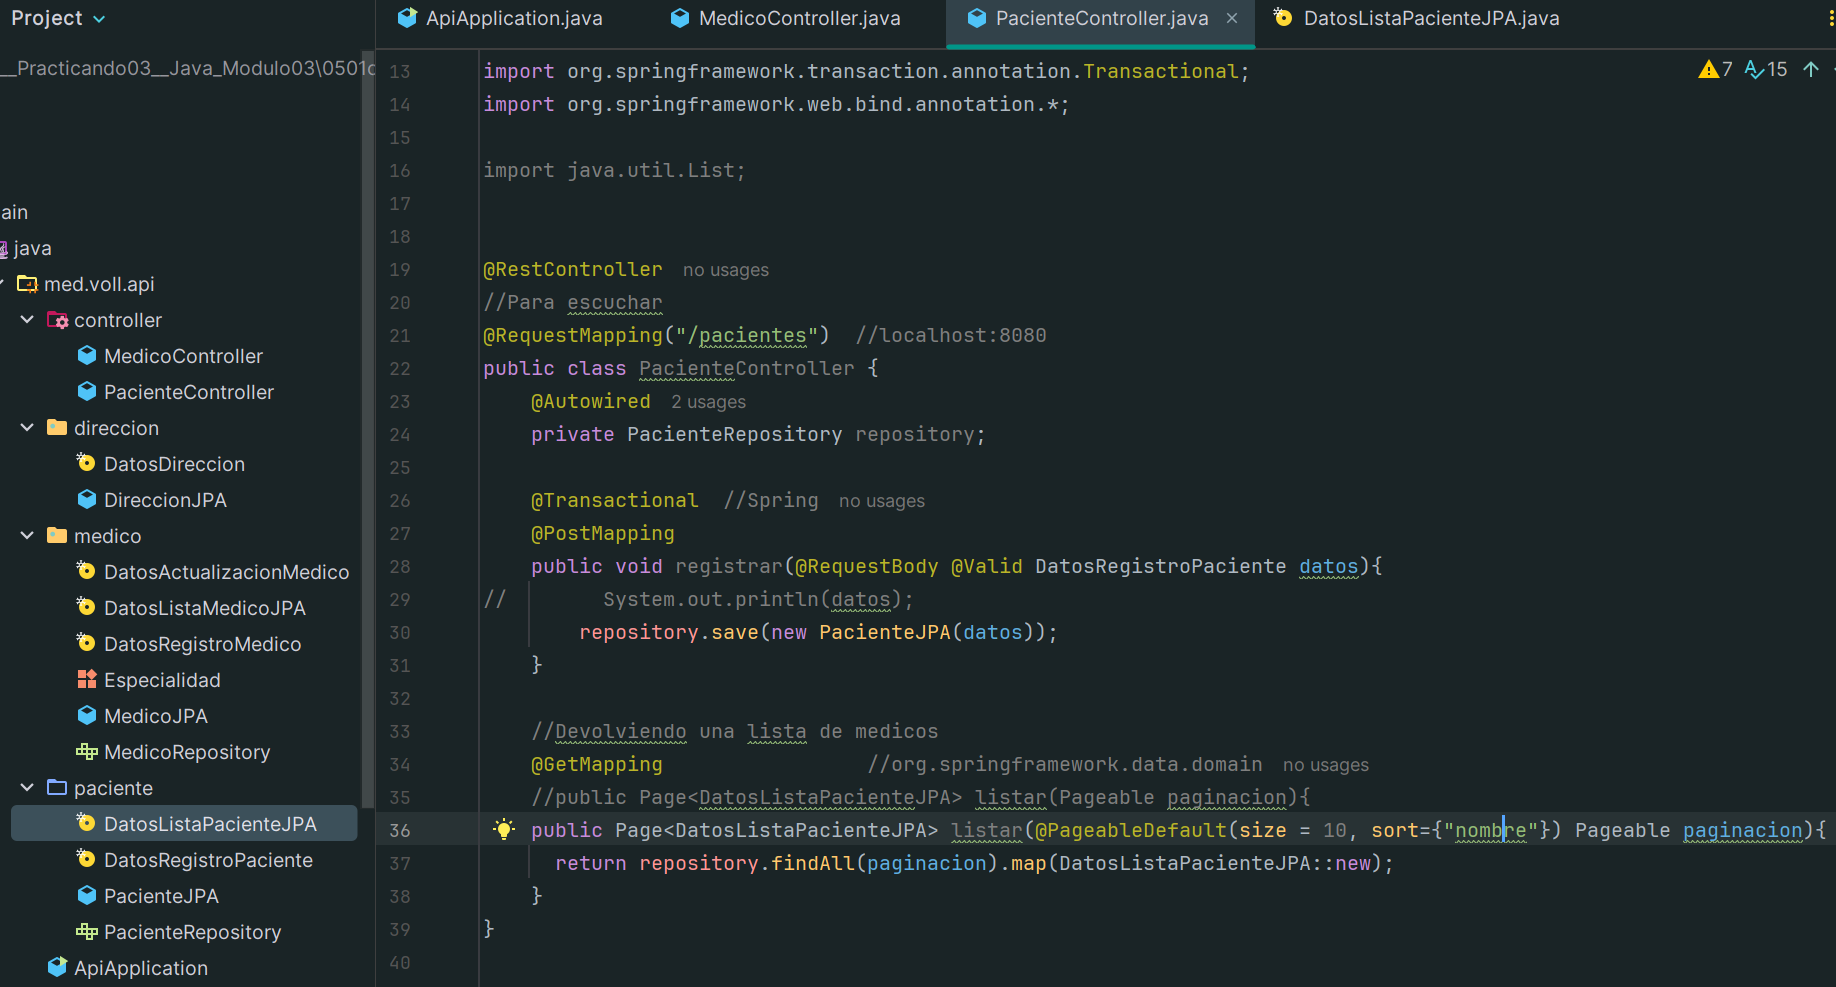Click the DatosRegistroMedico record icon

click(x=87, y=643)
